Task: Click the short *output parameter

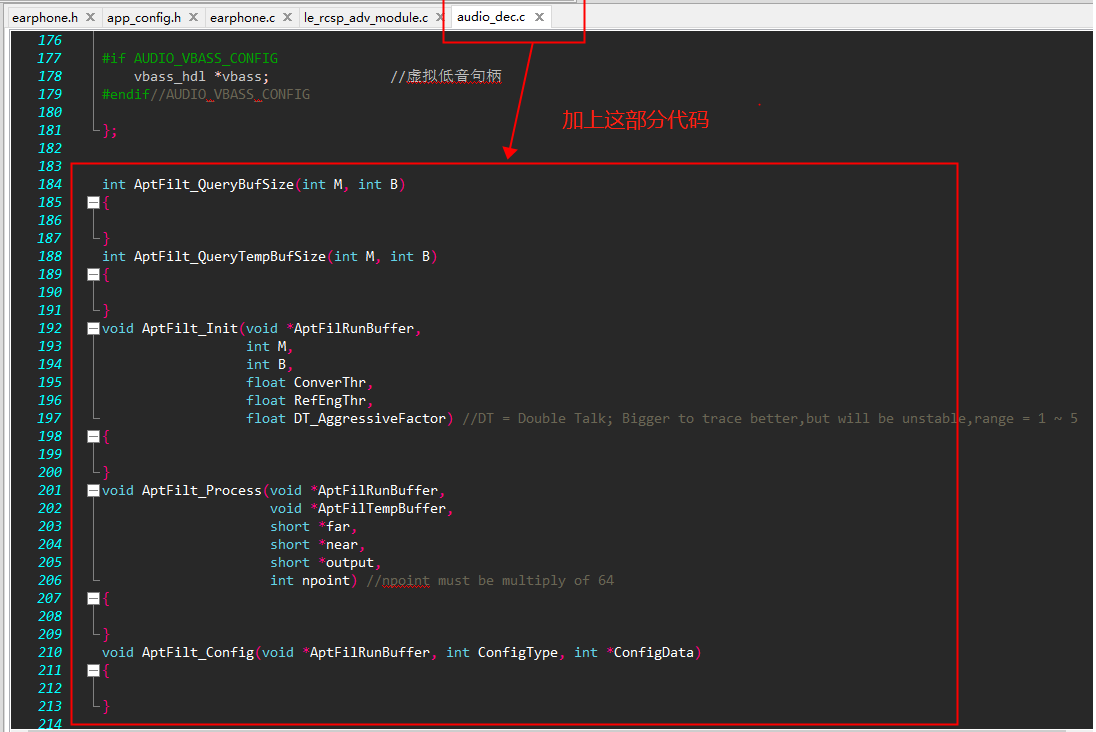Action: pyautogui.click(x=322, y=563)
